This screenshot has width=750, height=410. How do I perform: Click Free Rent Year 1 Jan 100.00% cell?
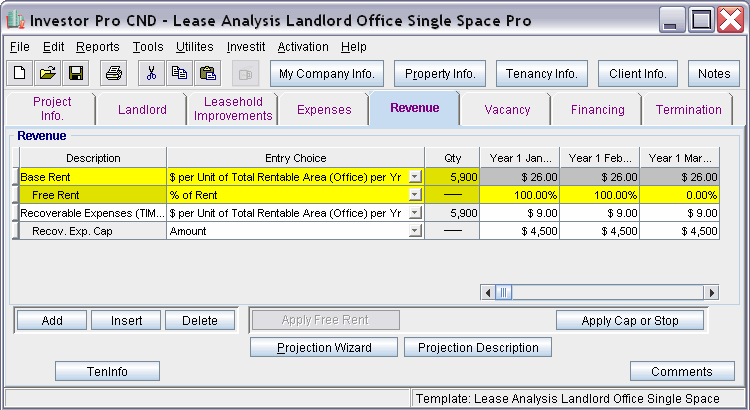519,195
